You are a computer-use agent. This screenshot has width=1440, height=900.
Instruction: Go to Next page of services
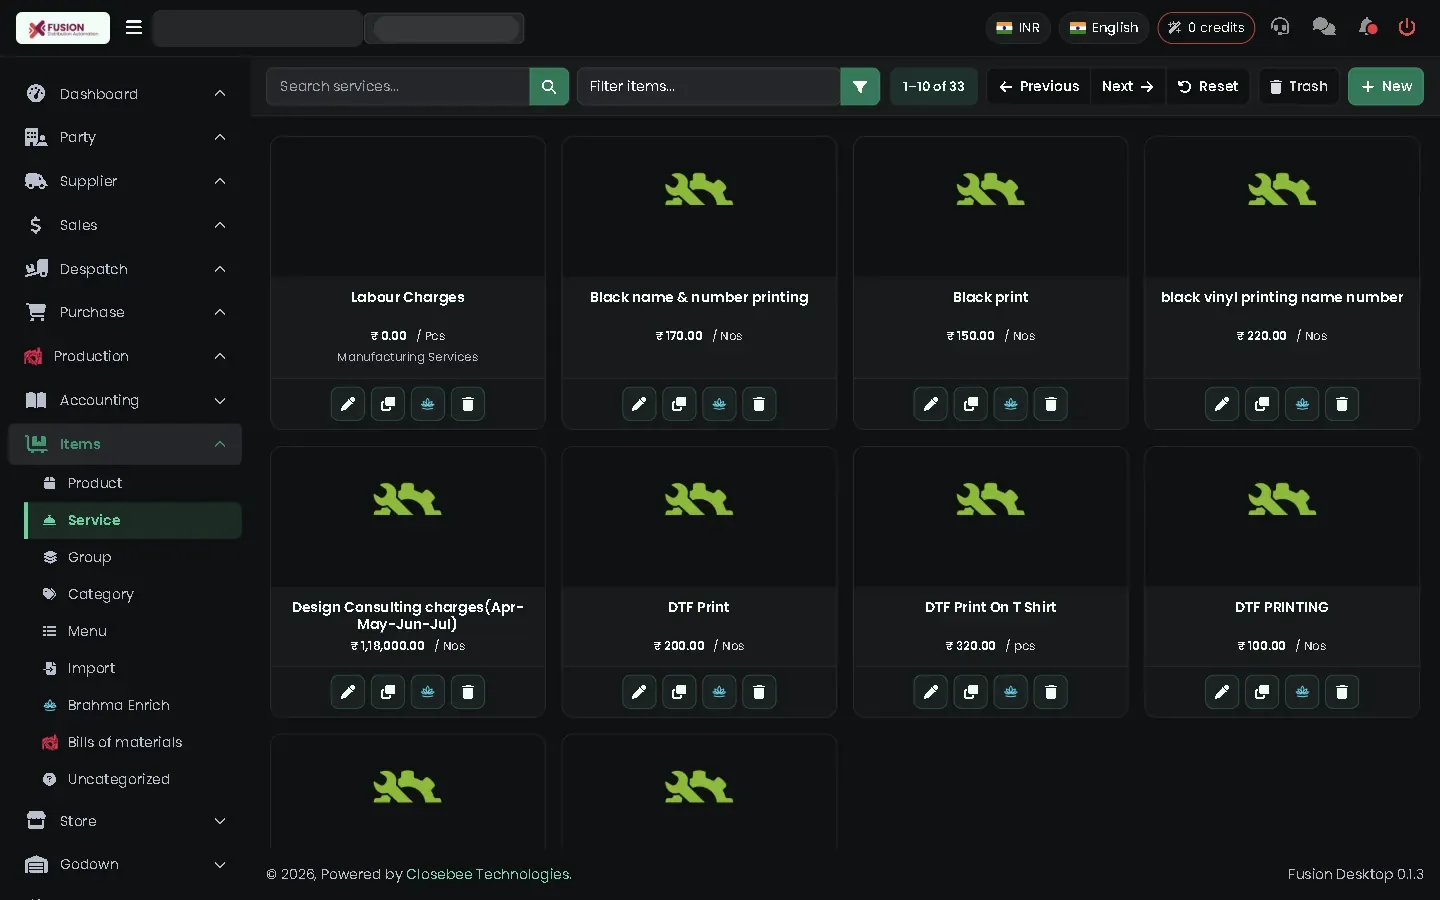(x=1127, y=87)
